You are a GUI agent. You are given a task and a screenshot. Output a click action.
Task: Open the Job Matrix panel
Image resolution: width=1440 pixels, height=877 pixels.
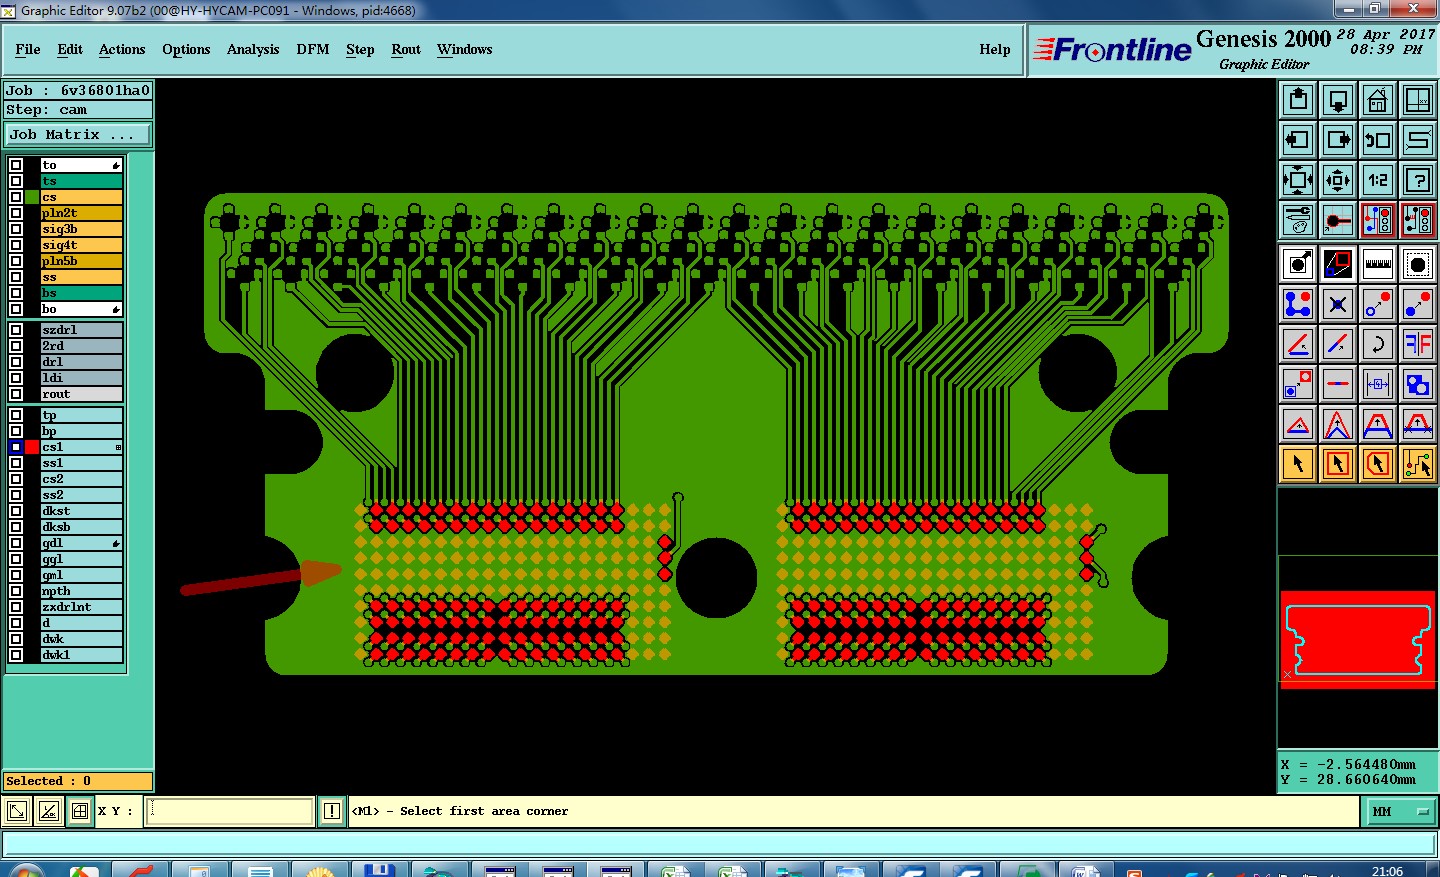tap(78, 134)
